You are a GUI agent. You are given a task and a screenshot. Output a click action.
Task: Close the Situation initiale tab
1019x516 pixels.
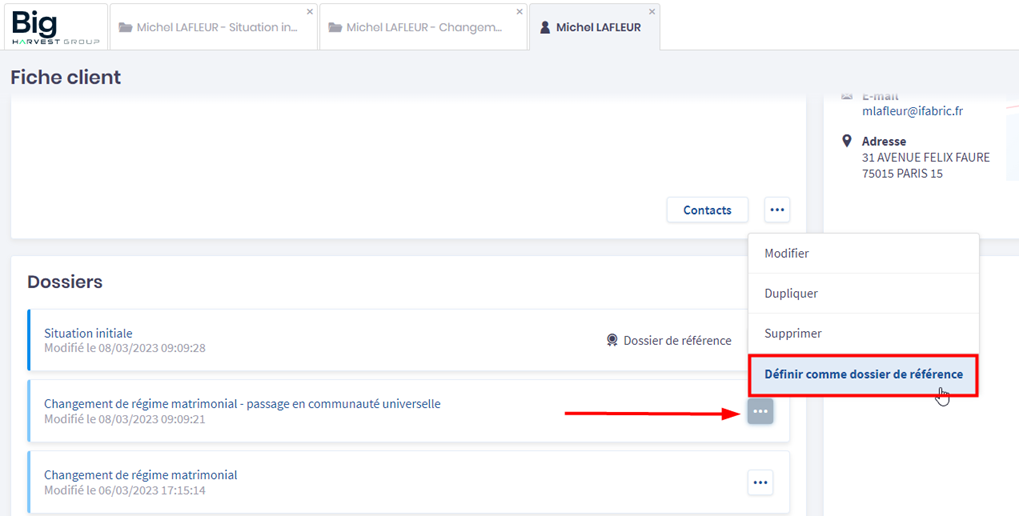click(x=309, y=12)
